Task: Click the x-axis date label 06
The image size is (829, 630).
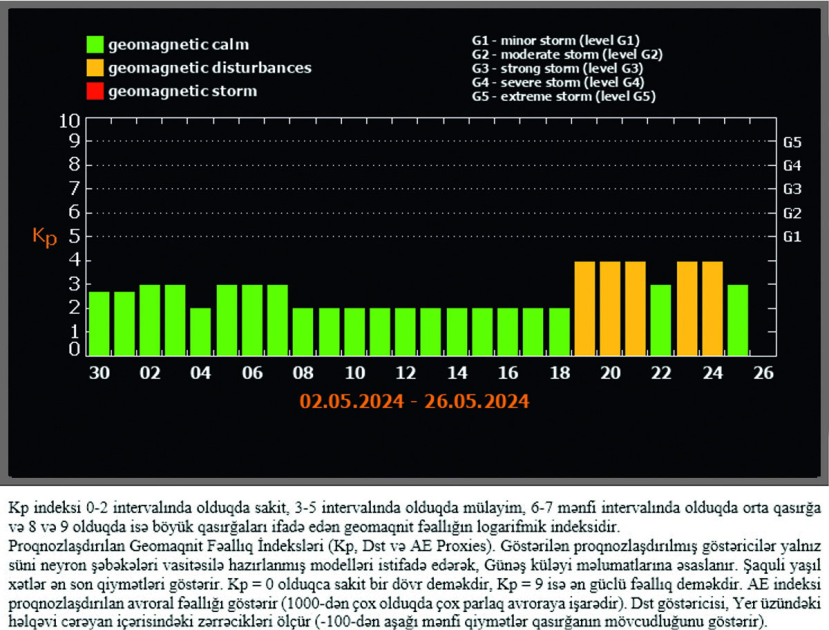Action: coord(252,373)
